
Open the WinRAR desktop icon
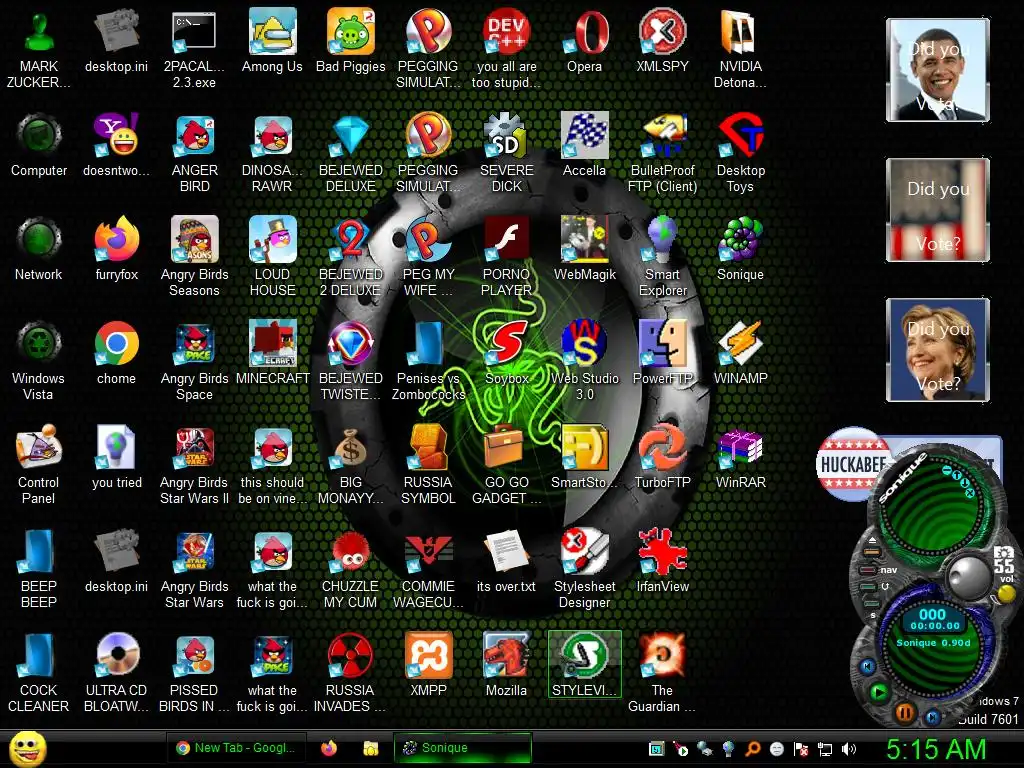point(741,457)
